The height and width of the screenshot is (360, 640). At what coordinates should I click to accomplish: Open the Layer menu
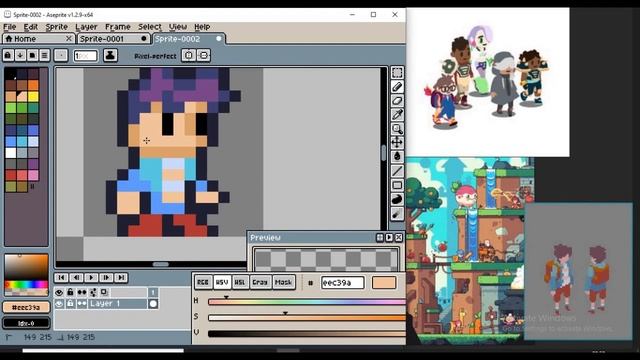coord(86,27)
